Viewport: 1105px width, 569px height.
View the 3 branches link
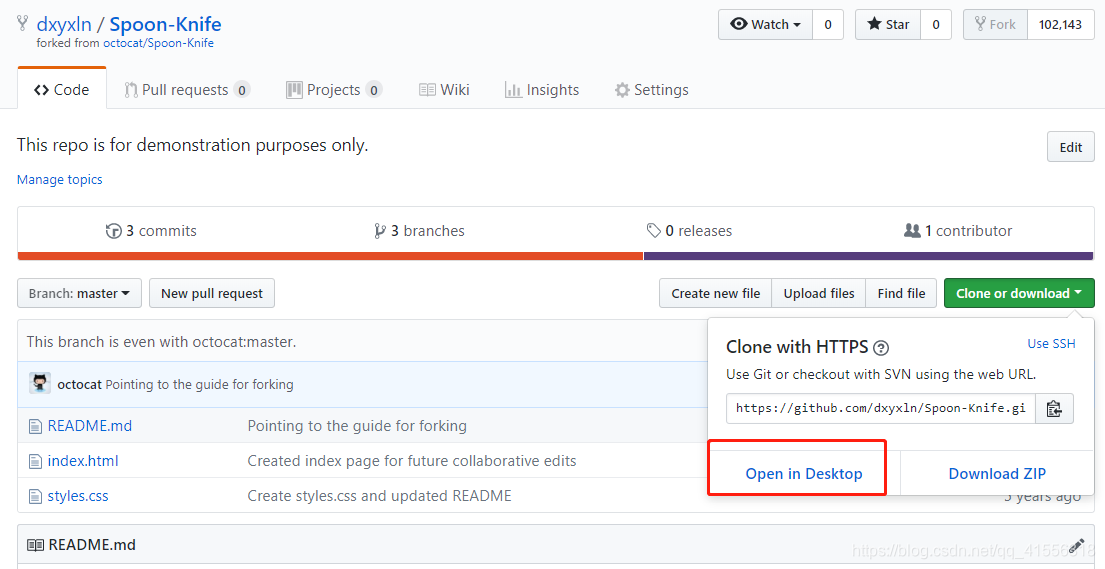point(419,231)
